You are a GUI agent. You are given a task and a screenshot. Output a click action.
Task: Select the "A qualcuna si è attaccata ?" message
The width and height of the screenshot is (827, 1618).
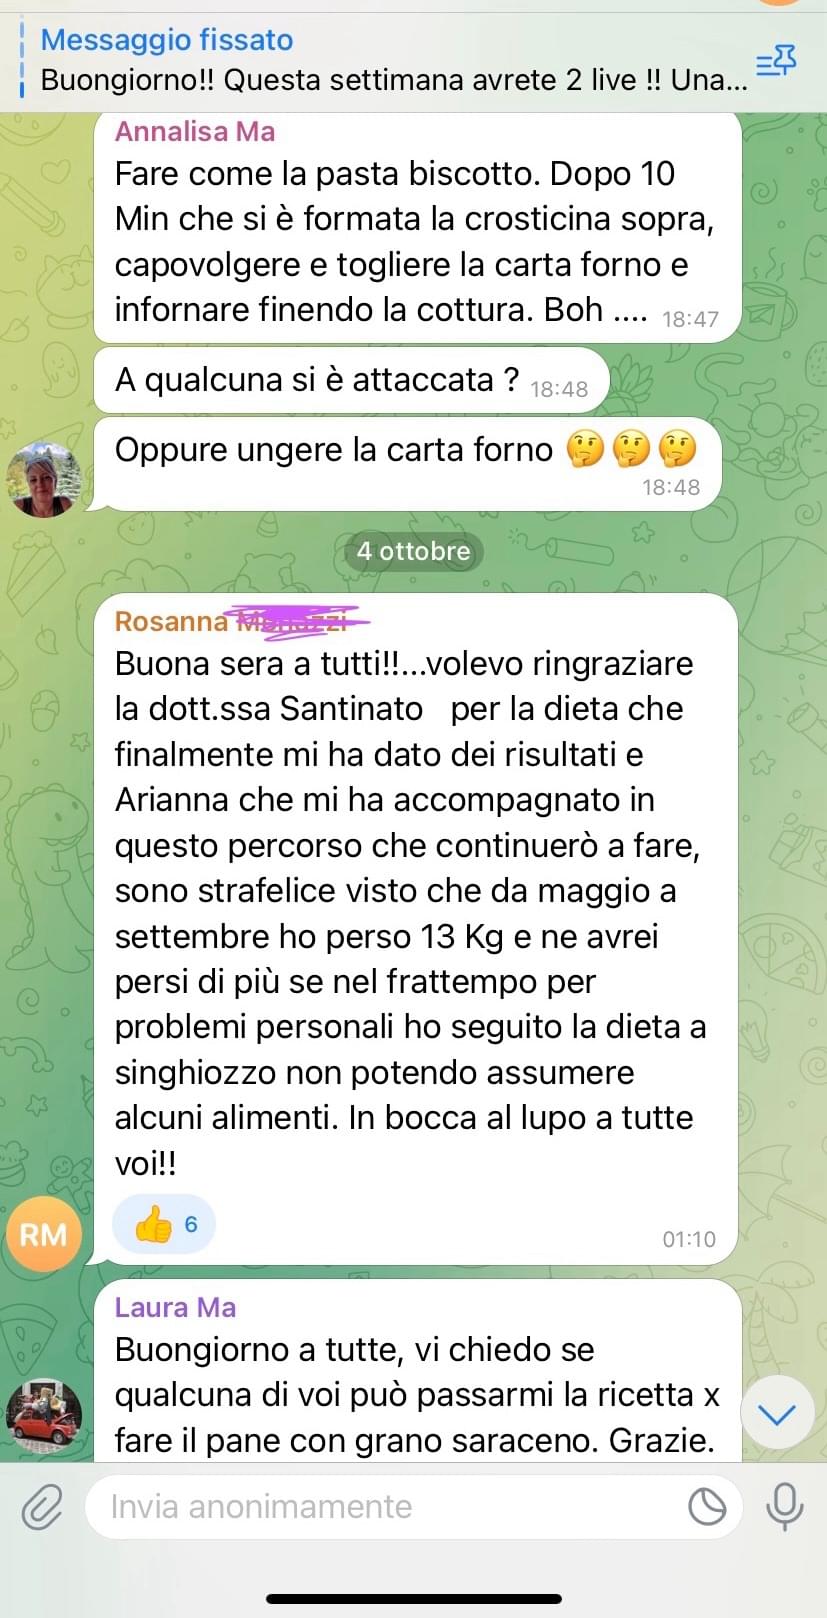(x=351, y=380)
